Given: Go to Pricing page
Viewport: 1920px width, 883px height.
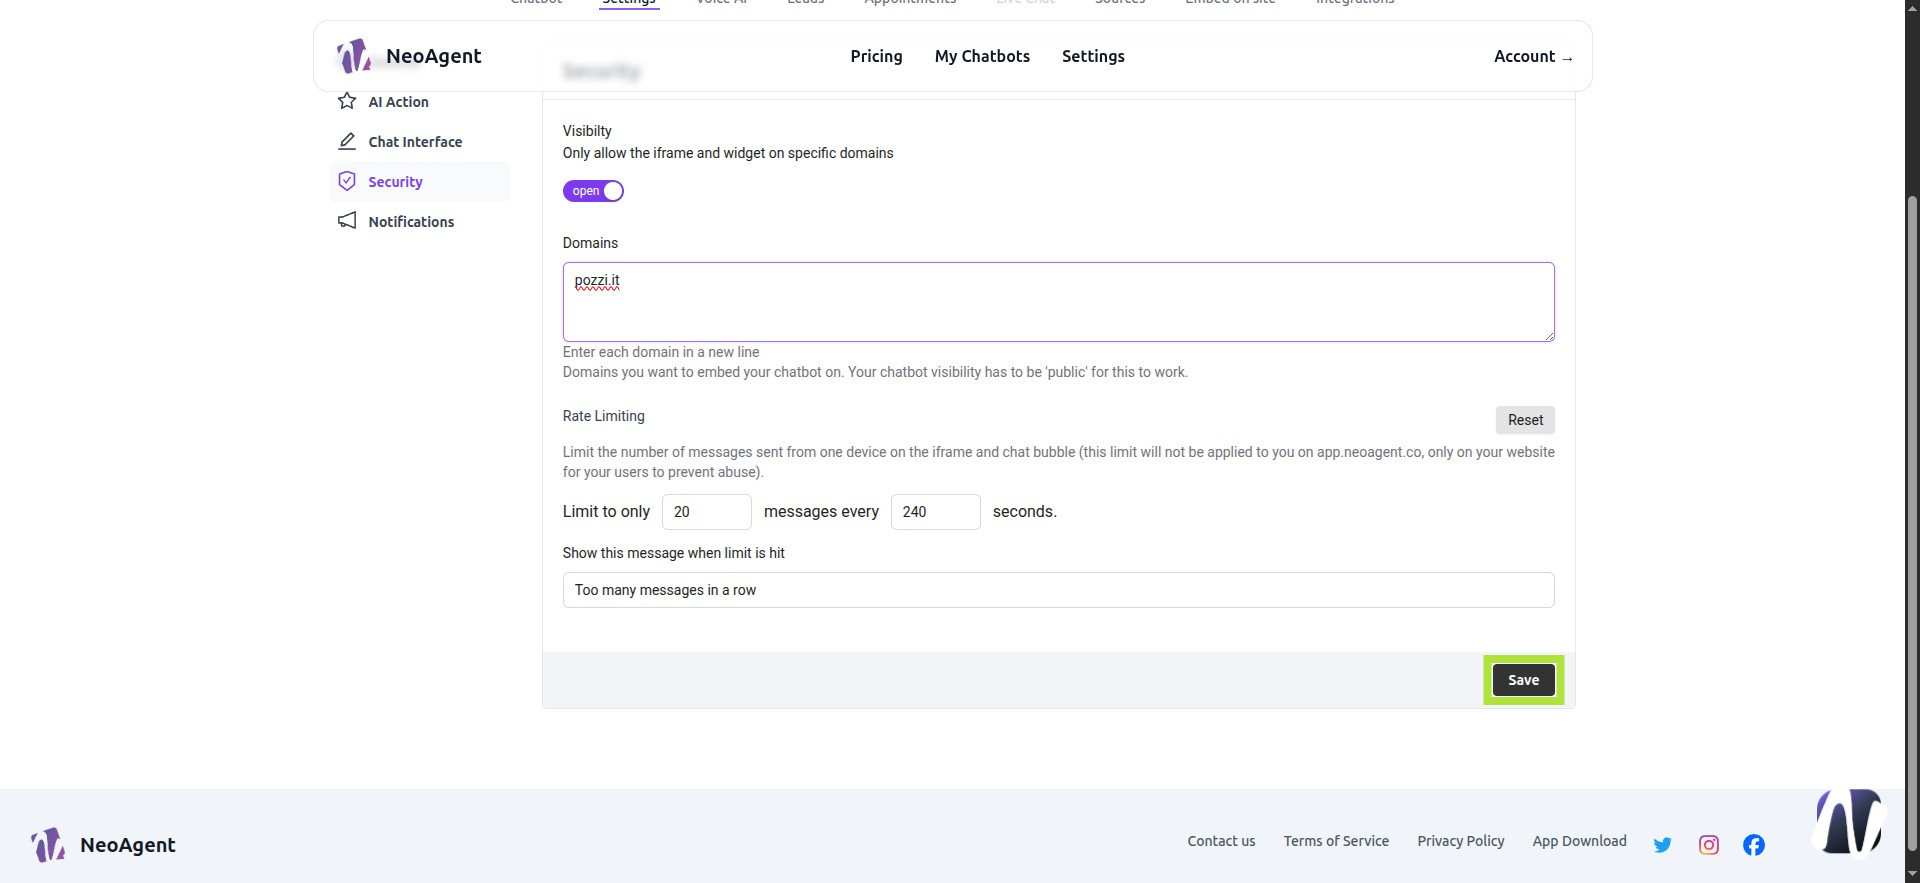Looking at the screenshot, I should tap(876, 56).
